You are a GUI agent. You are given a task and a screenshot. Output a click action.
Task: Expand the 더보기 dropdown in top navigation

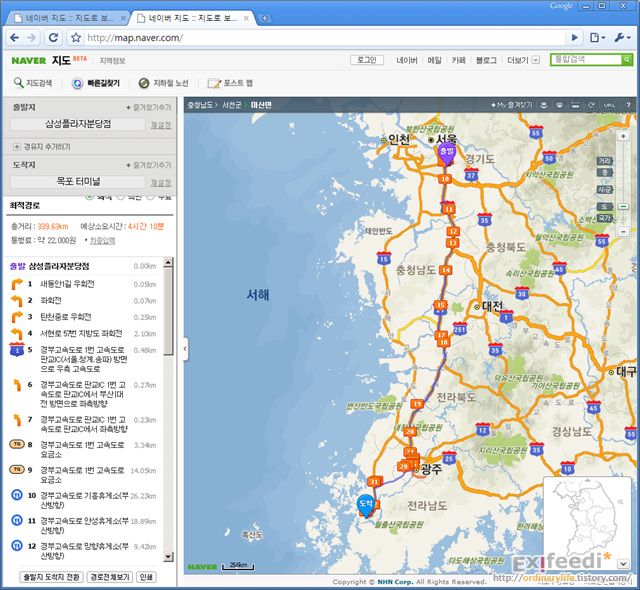(x=523, y=60)
